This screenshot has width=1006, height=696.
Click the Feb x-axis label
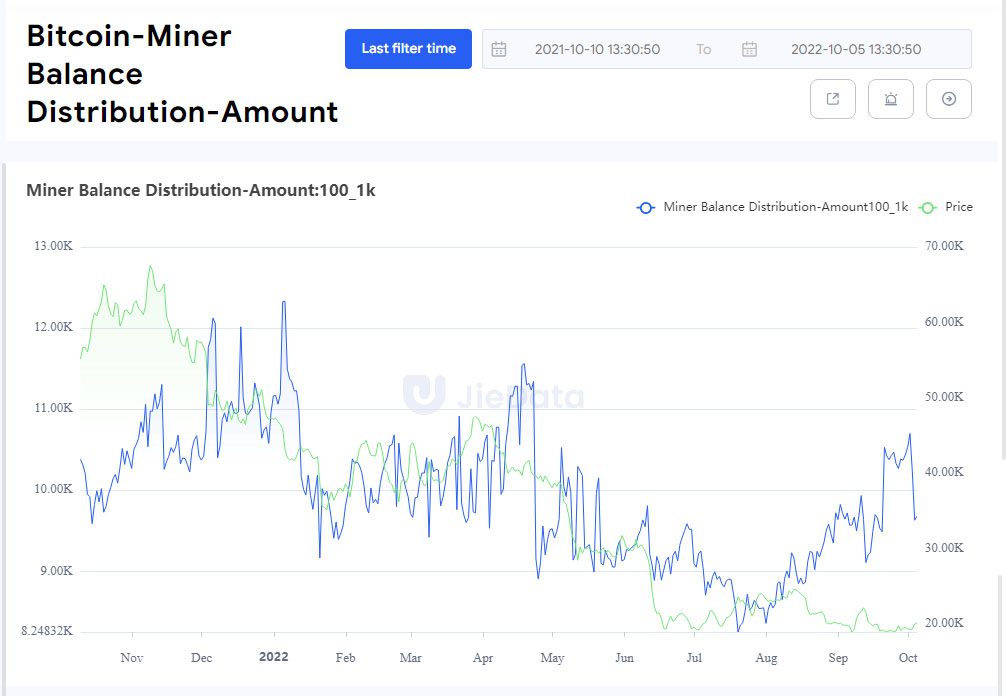click(x=345, y=658)
